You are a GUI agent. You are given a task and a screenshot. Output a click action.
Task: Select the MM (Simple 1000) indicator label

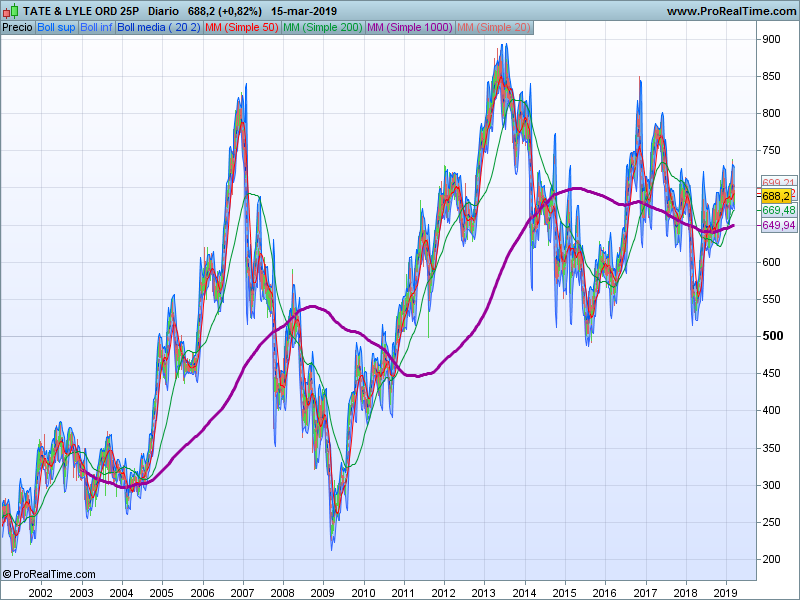[410, 28]
